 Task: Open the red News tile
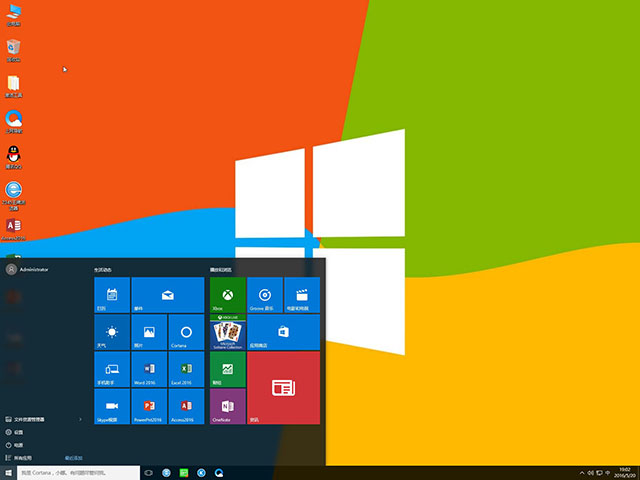coord(283,388)
